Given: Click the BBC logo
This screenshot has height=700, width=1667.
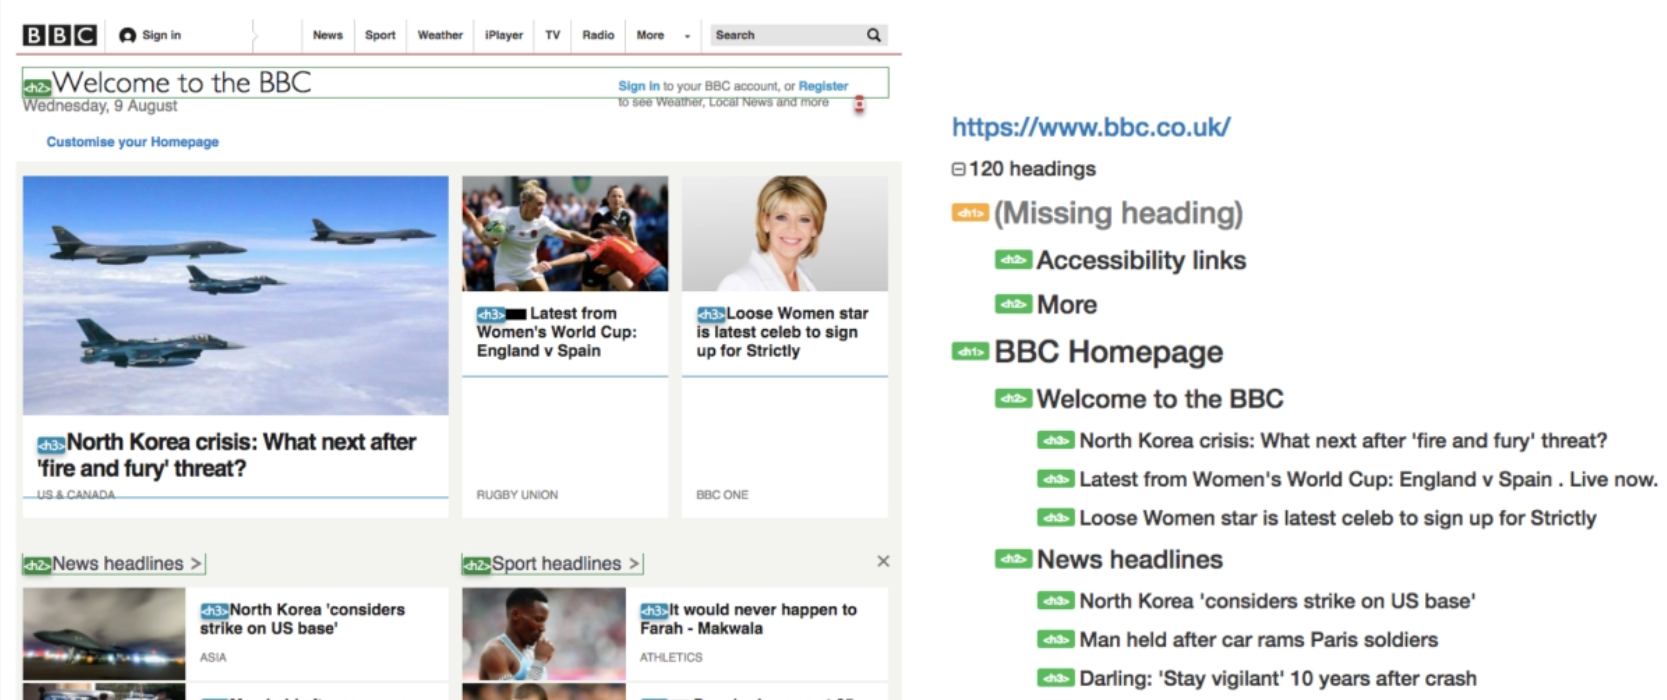Looking at the screenshot, I should [60, 35].
